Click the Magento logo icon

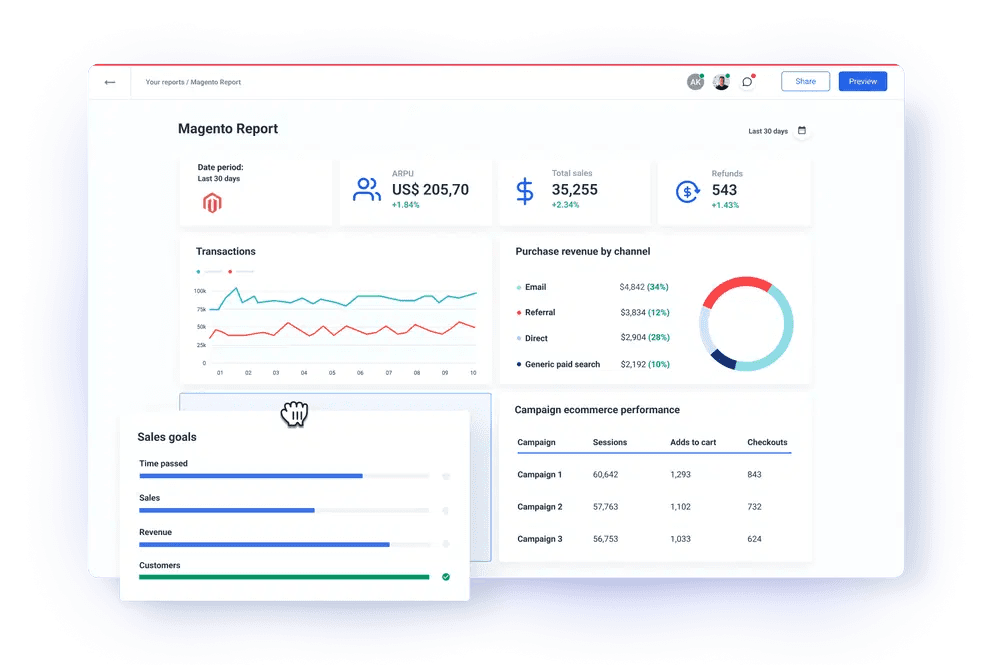coord(212,203)
